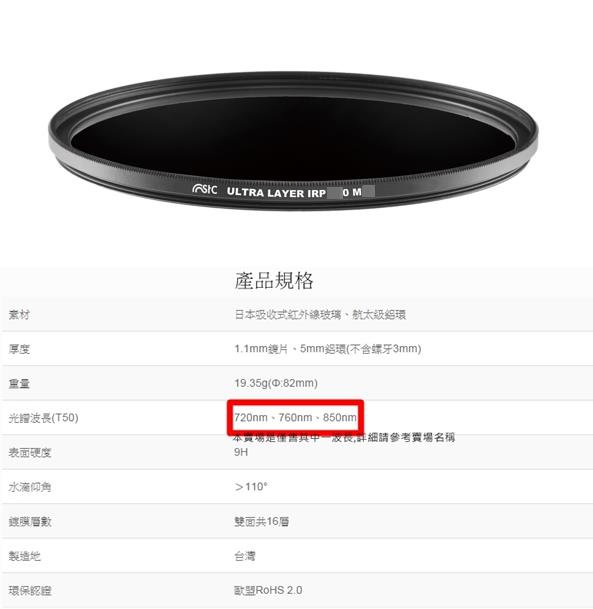Click the 19.35g weight value
Image resolution: width=593 pixels, height=609 pixels.
pos(276,383)
